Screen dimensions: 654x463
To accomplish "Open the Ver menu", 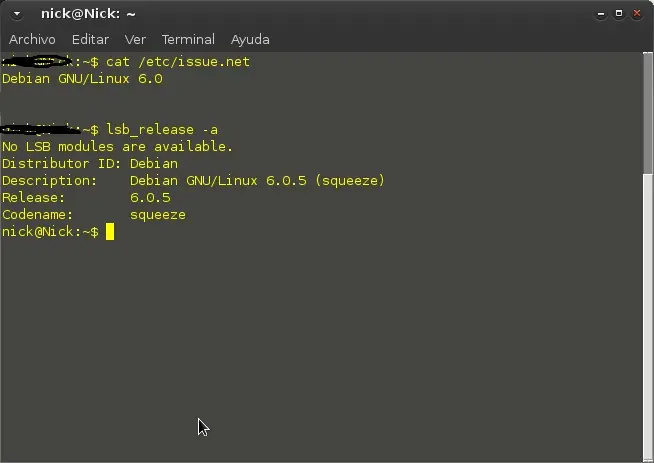I will (x=135, y=40).
